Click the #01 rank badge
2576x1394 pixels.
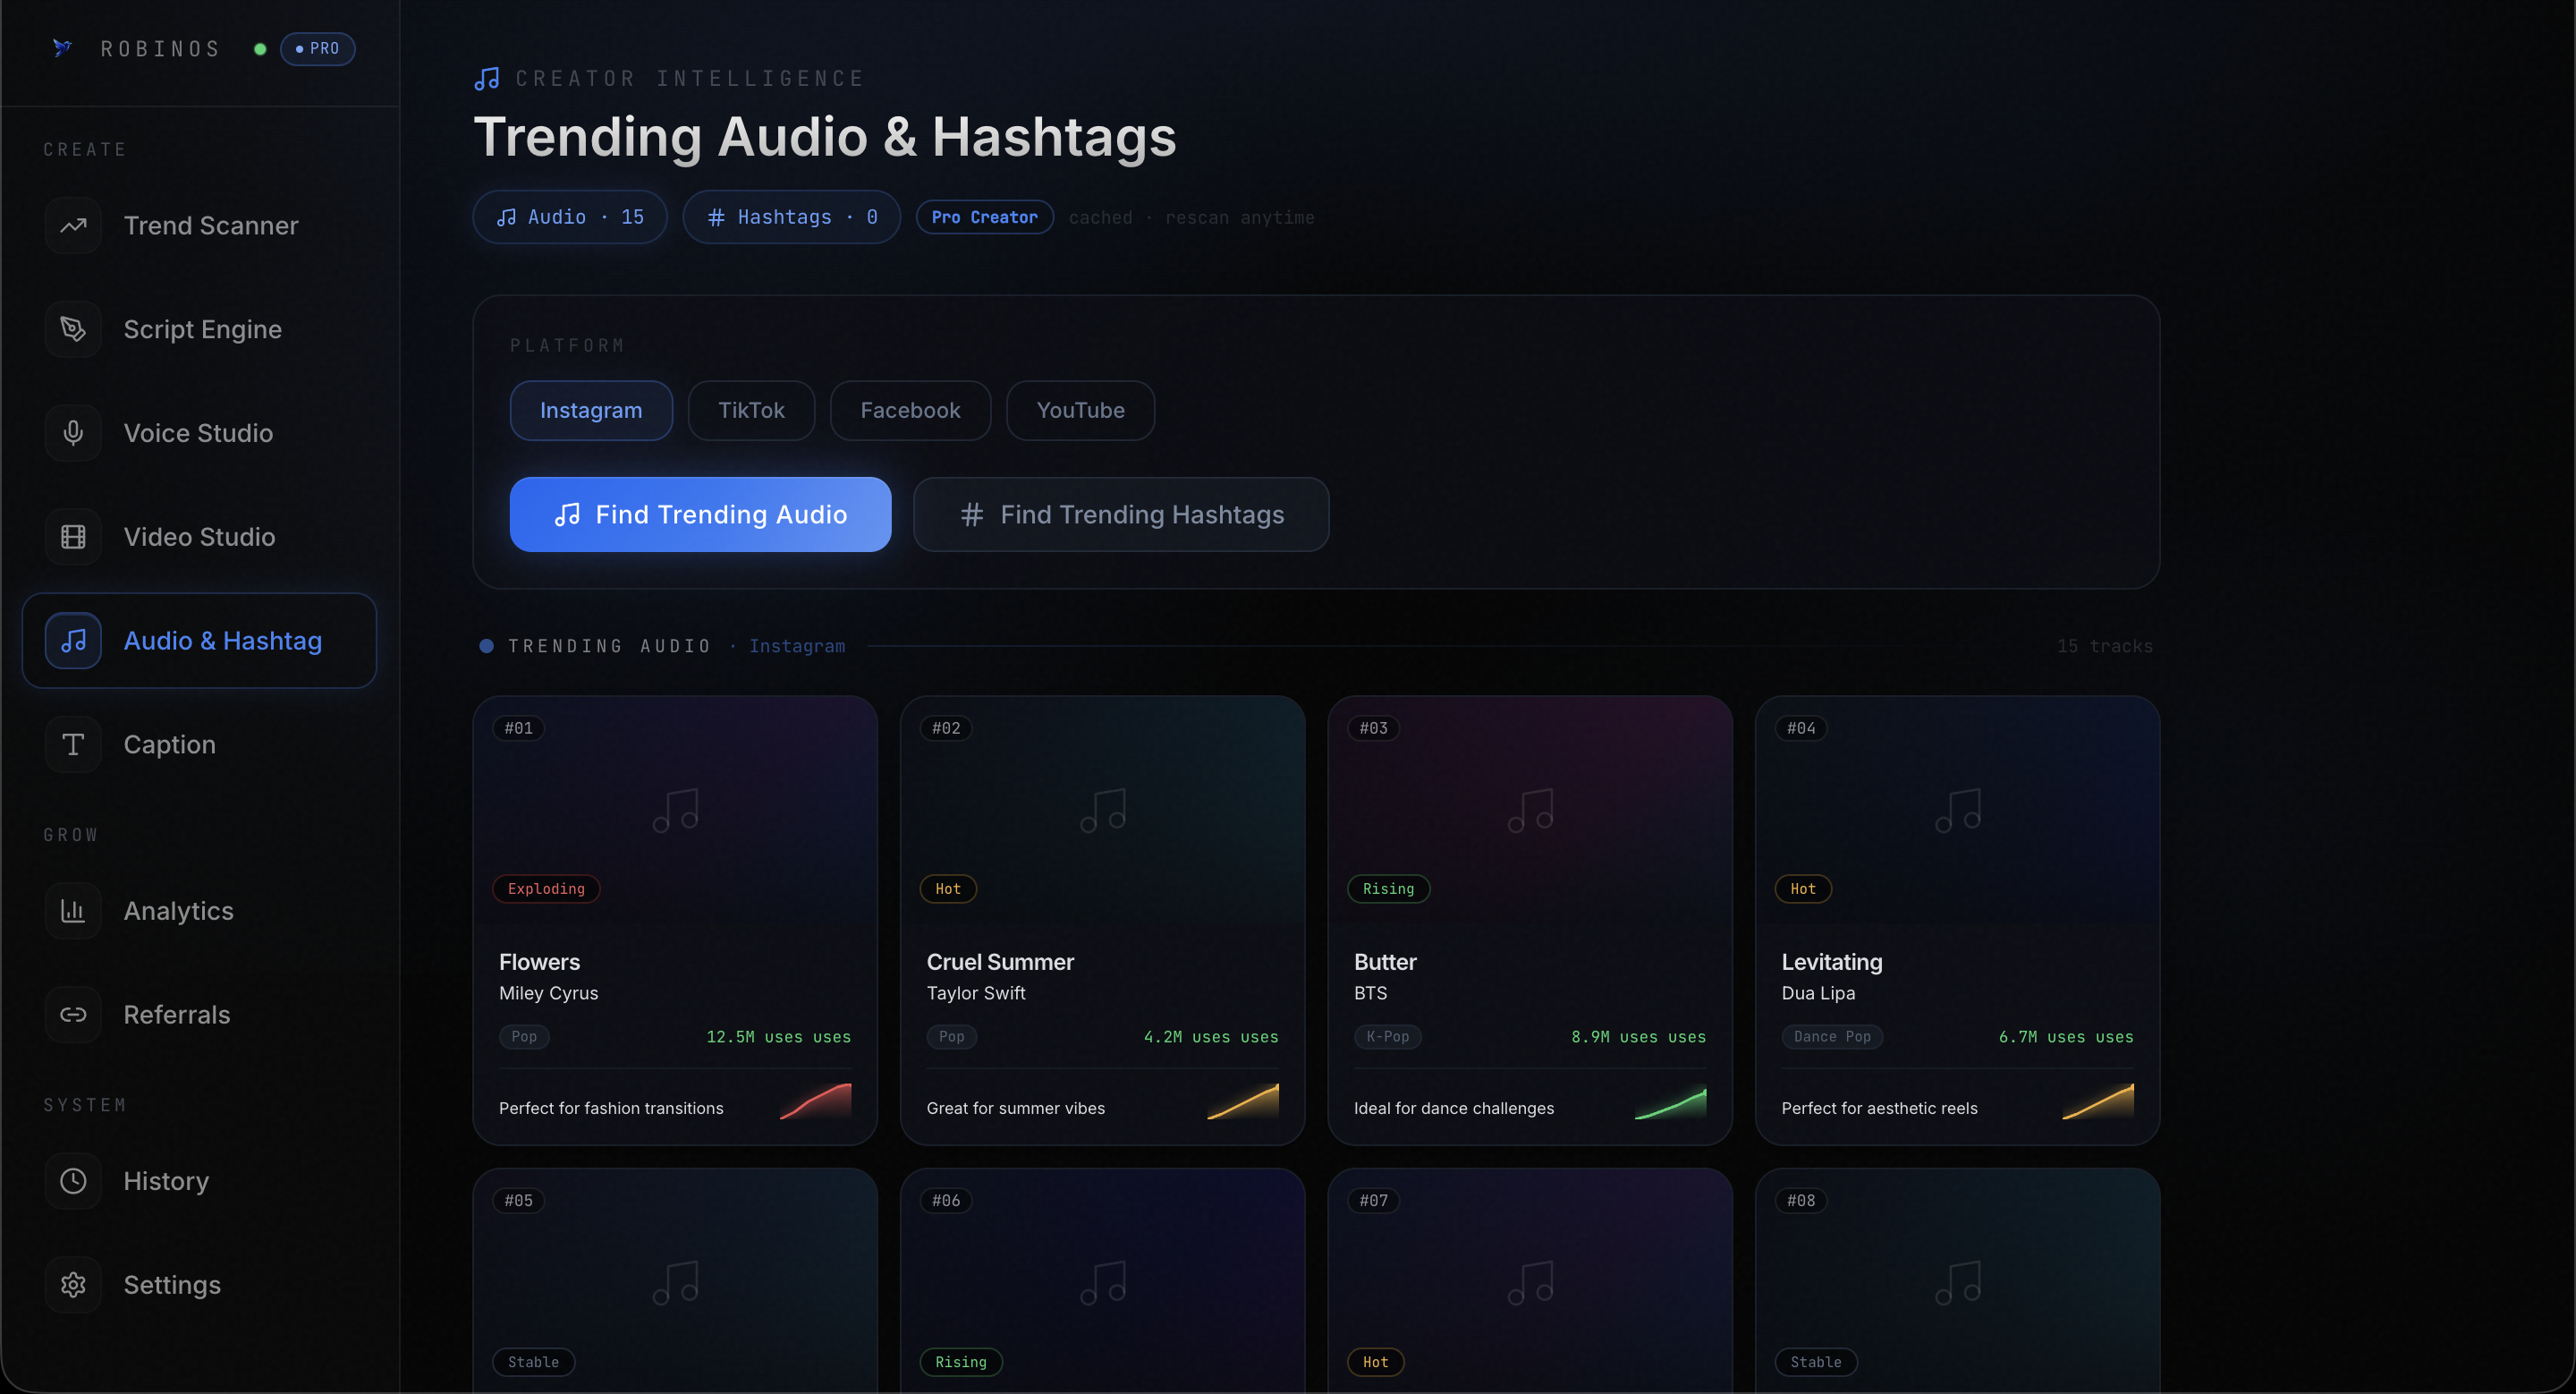coord(518,728)
